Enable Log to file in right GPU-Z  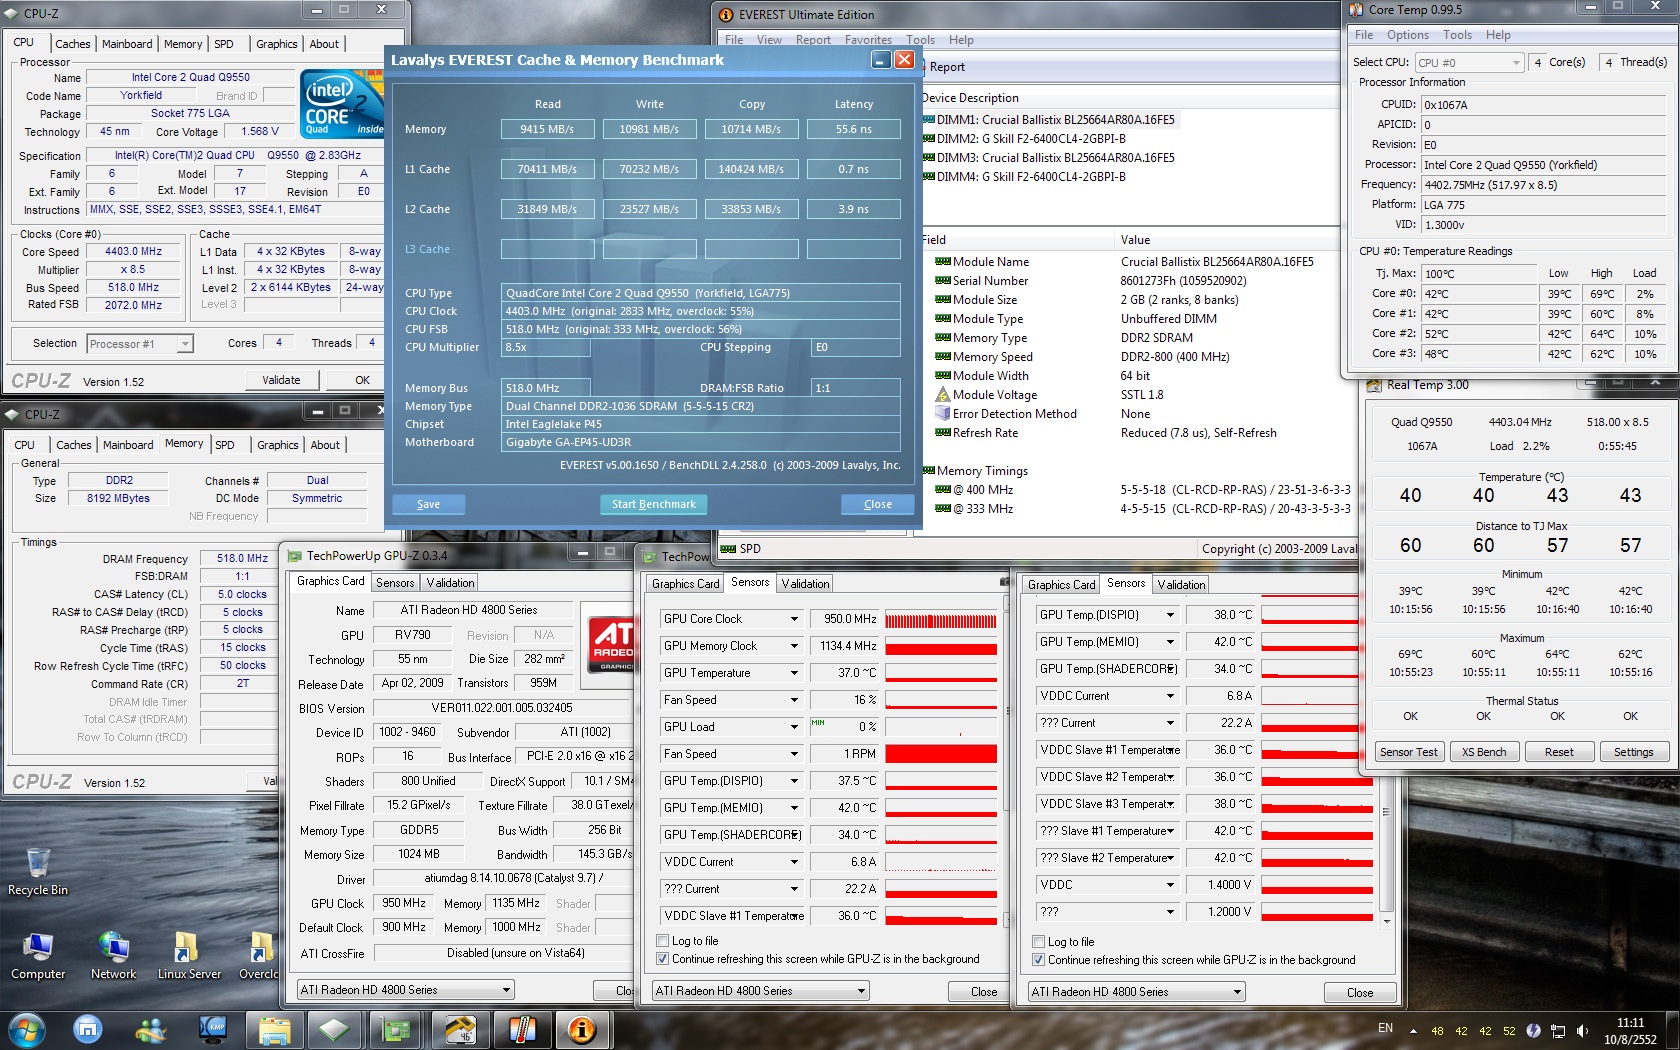(1038, 942)
